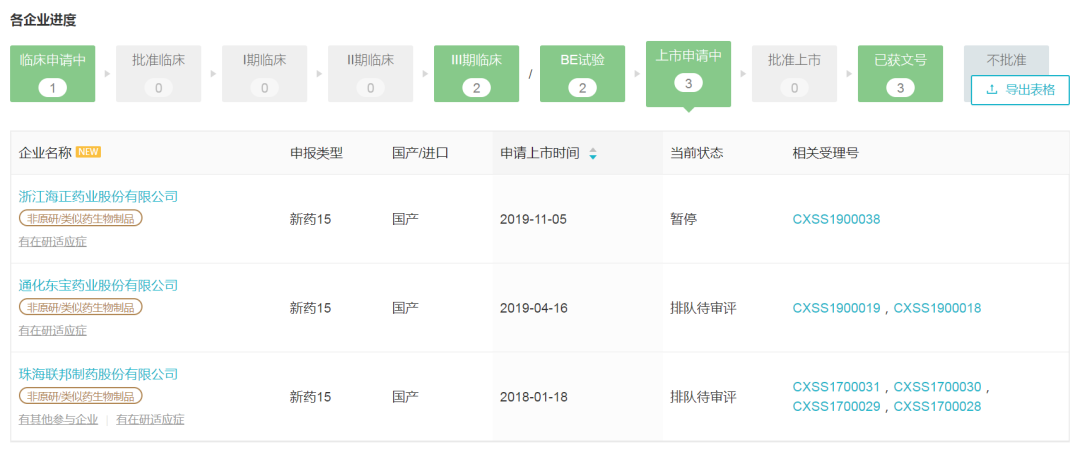Open 浙江海正药业股份有限公司 company link
The image size is (1080, 450).
coord(98,196)
